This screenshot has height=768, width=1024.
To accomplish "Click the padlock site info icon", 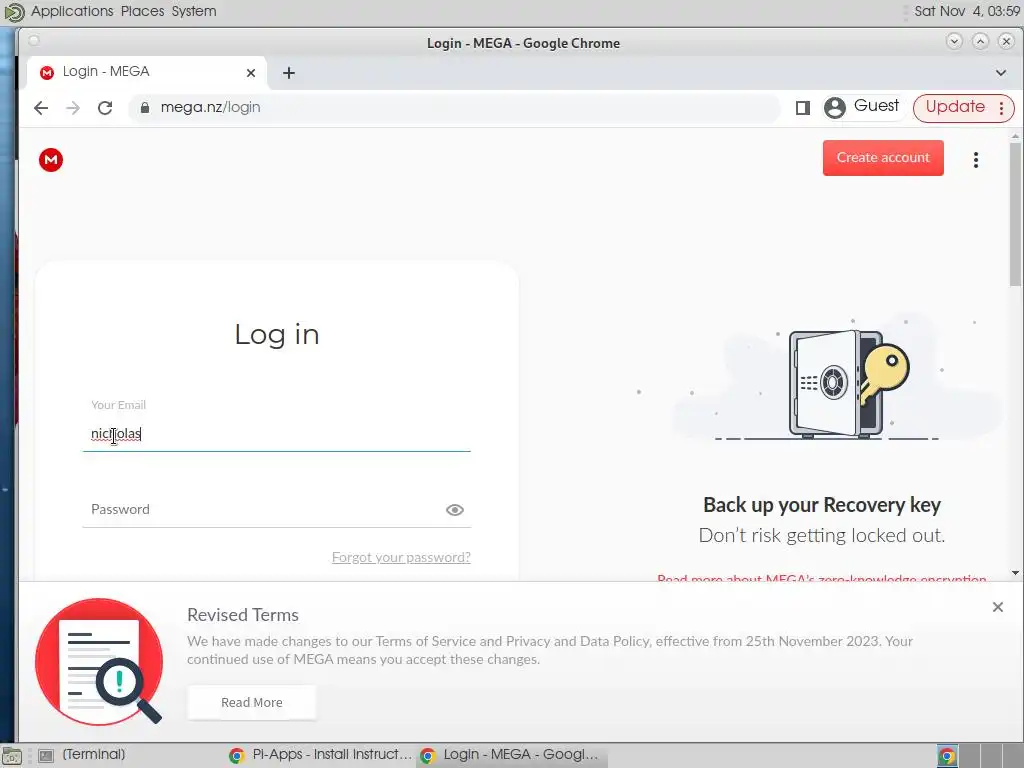I will click(x=145, y=108).
